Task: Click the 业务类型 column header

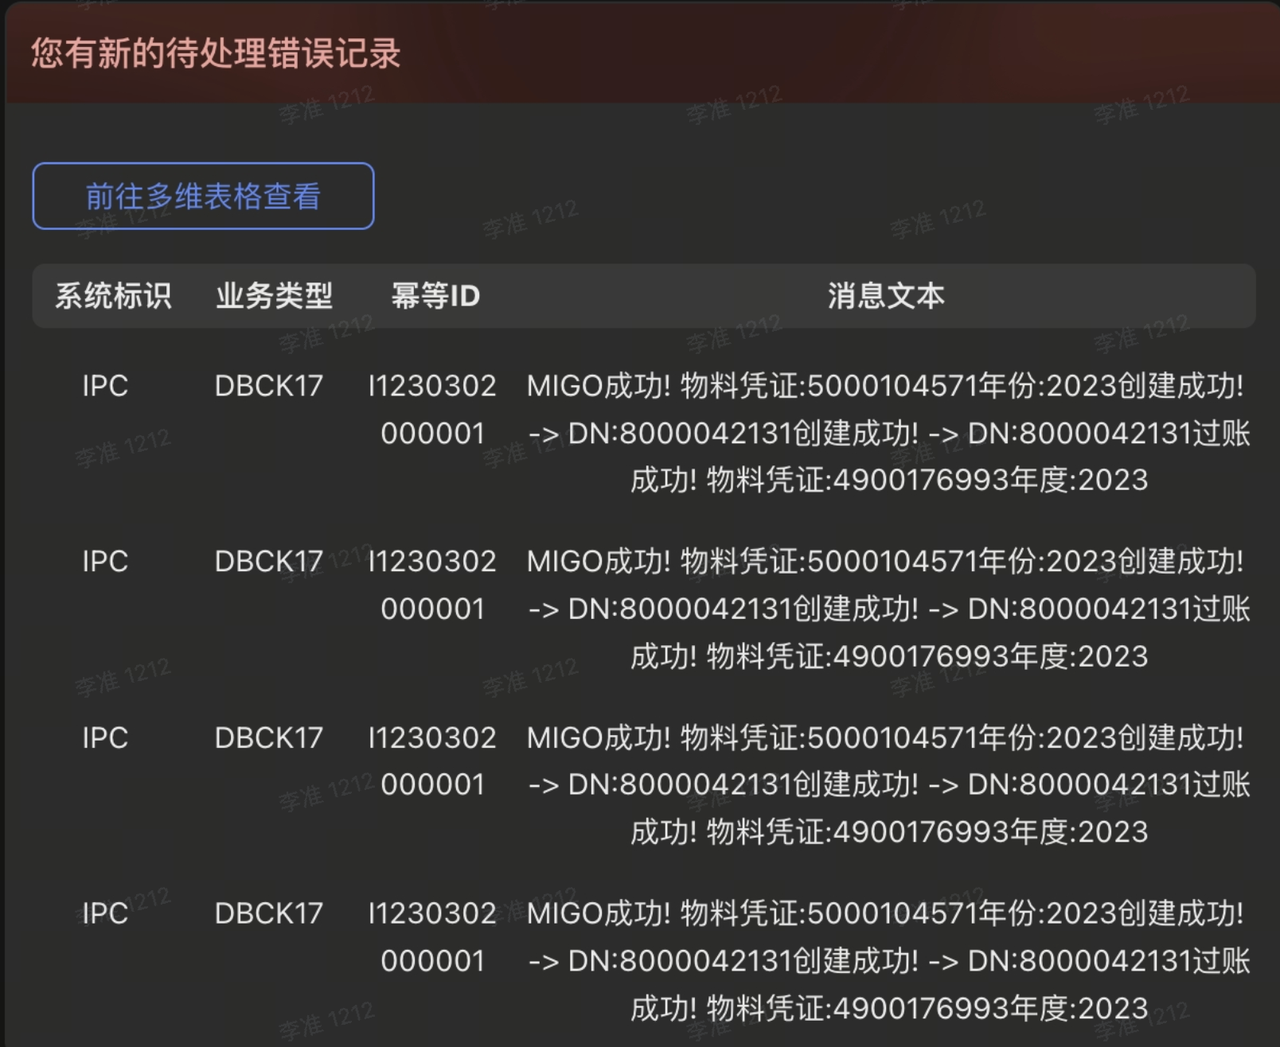Action: [274, 296]
